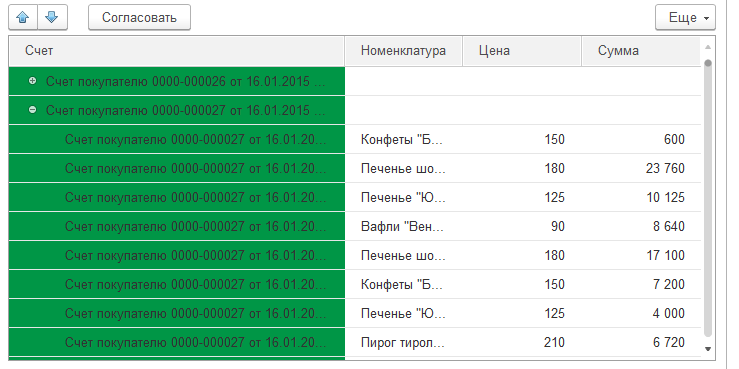The height and width of the screenshot is (369, 739).
Task: Click the move down arrow icon
Action: click(x=52, y=17)
